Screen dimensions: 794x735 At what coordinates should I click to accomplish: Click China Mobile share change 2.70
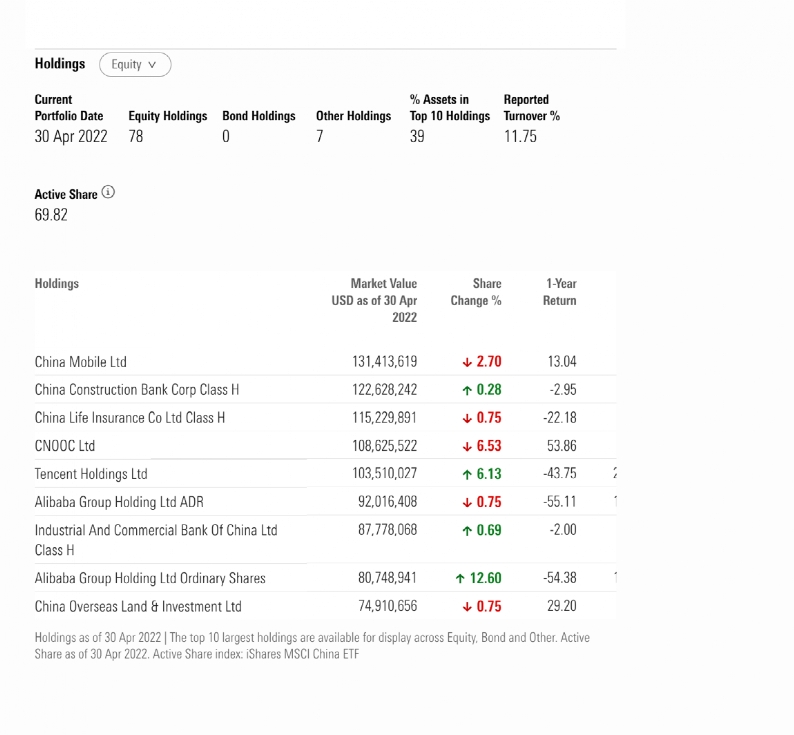click(x=482, y=362)
